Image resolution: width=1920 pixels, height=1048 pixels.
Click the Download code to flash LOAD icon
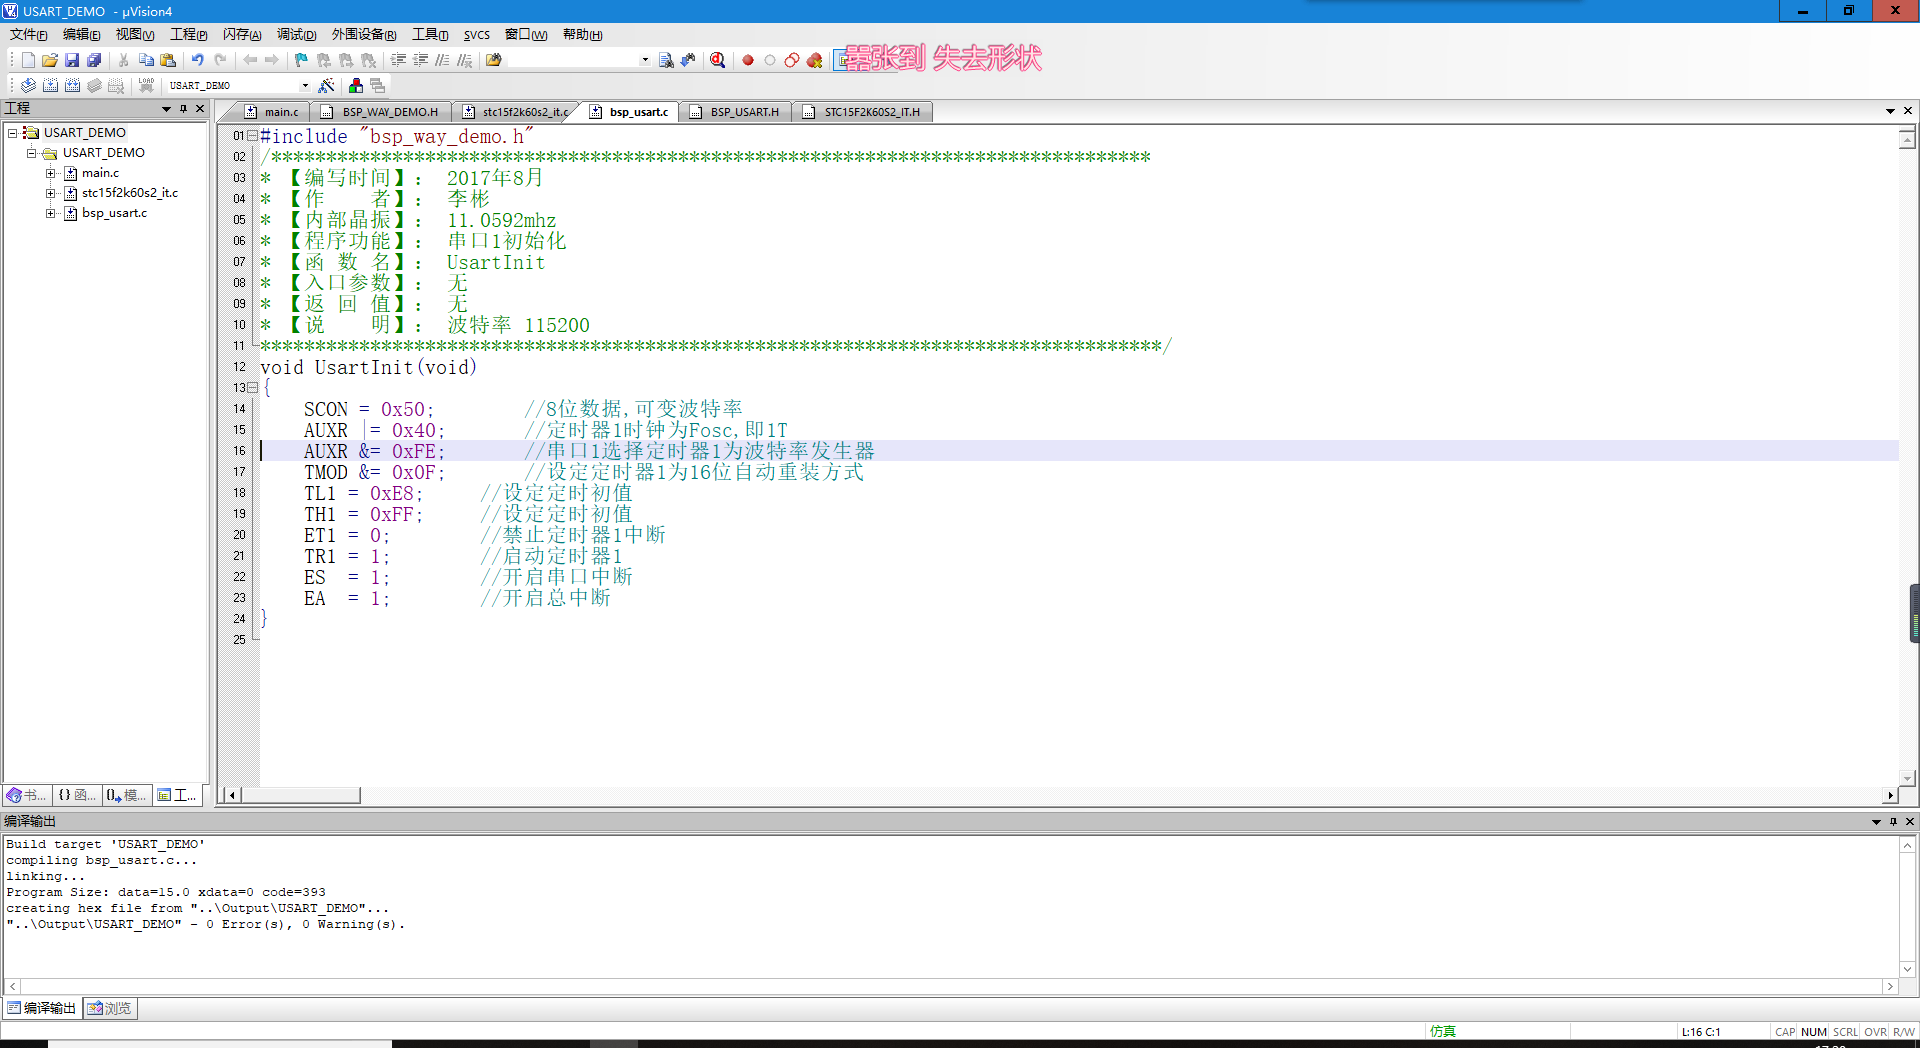pos(146,85)
